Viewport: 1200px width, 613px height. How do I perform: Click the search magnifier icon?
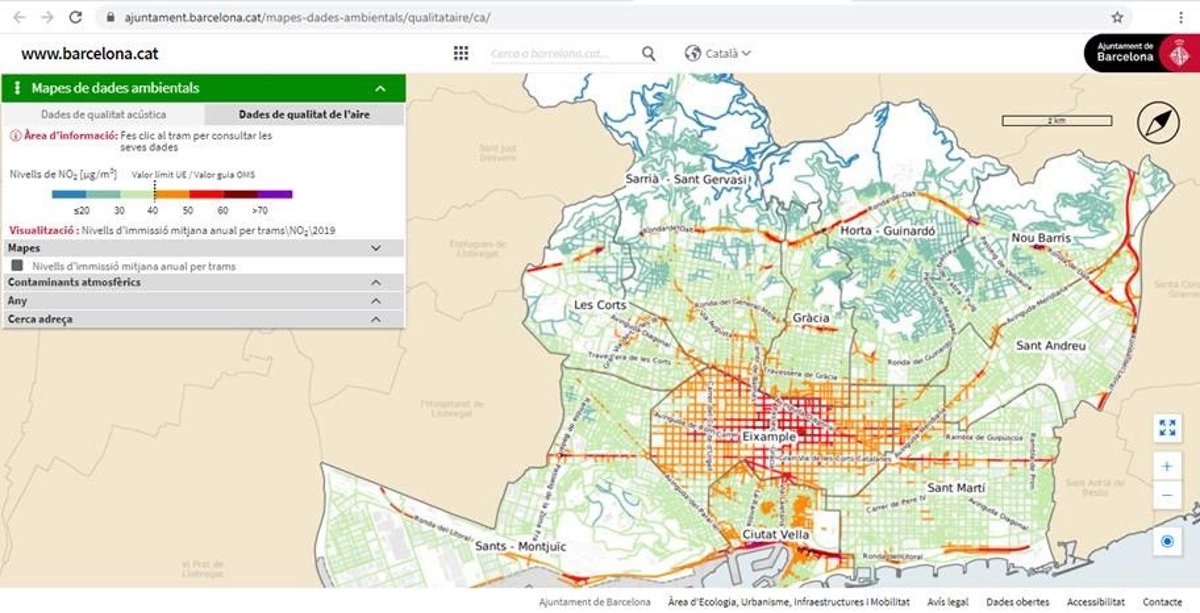tap(649, 54)
